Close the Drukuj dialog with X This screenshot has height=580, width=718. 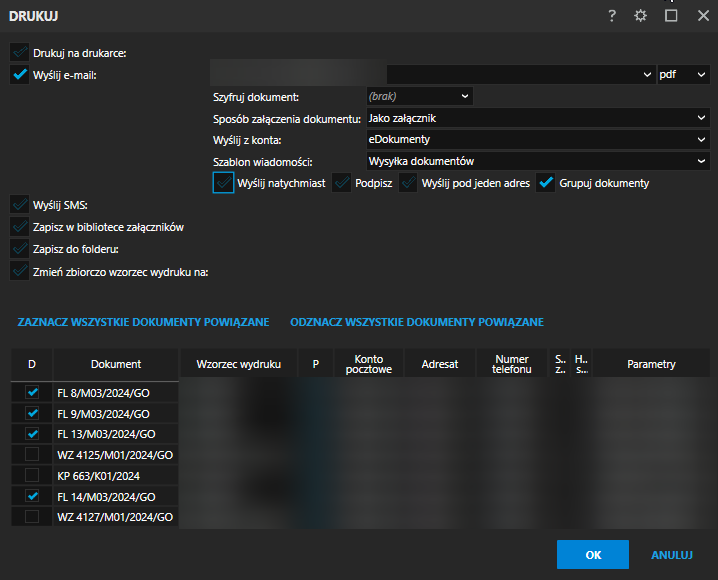[702, 16]
